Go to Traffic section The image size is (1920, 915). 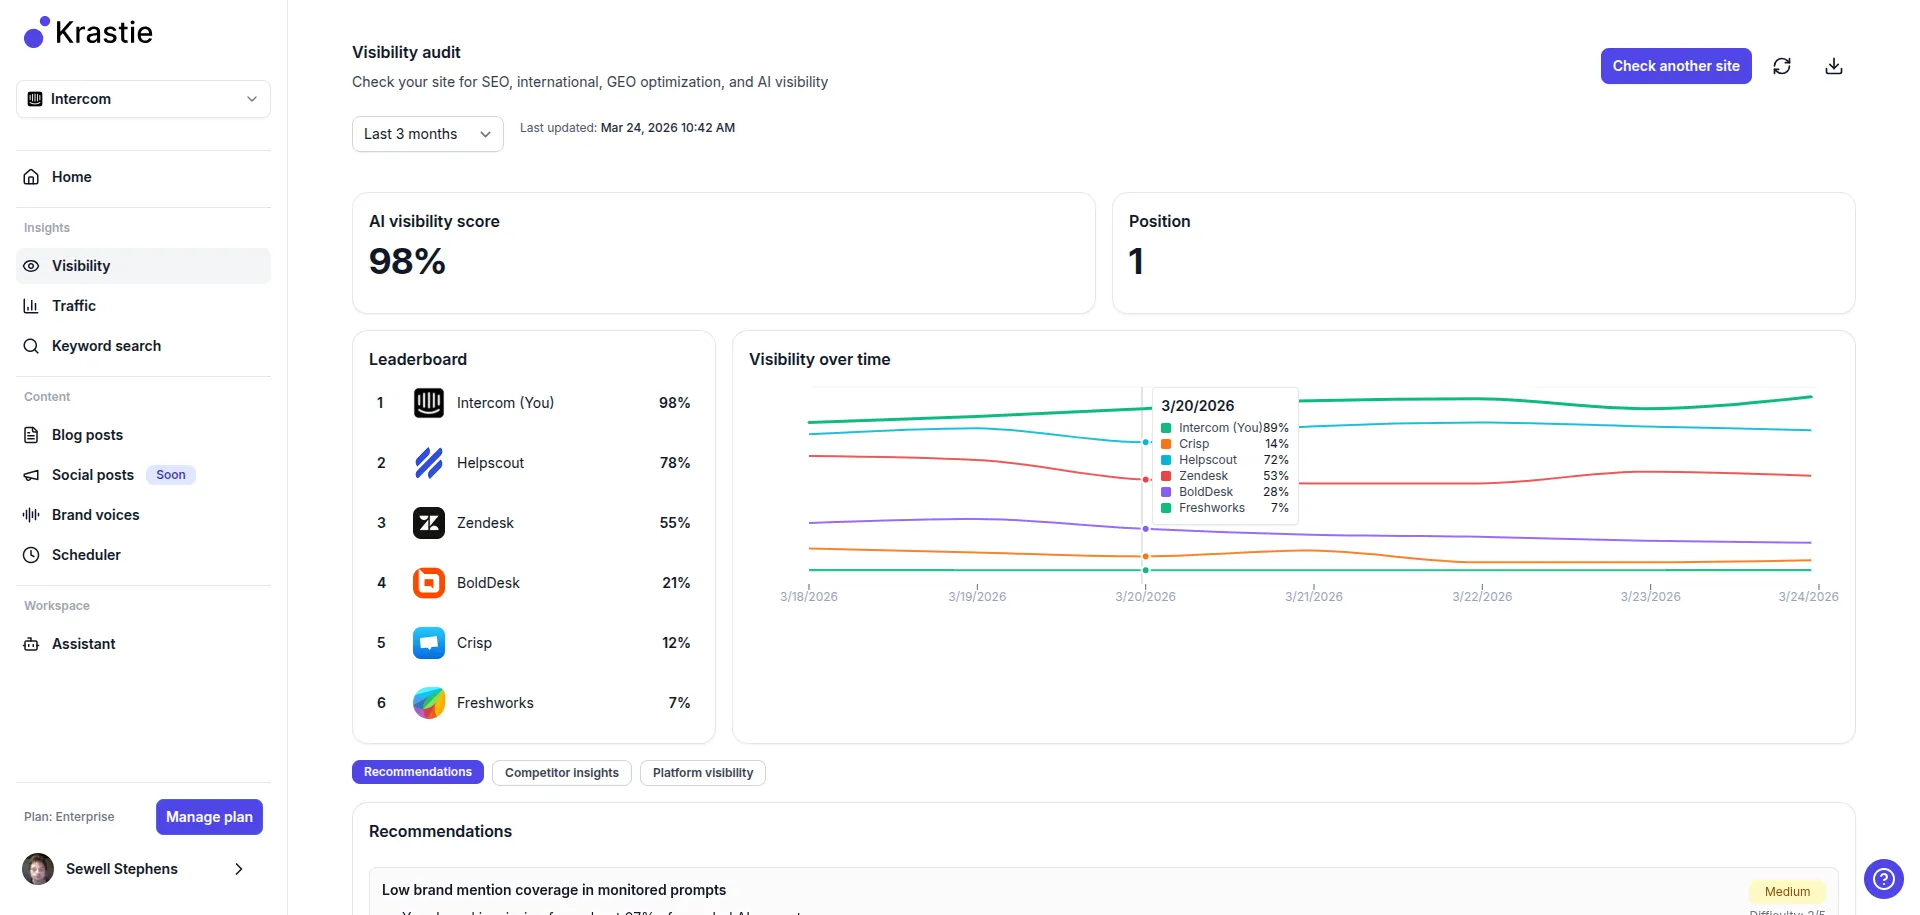coord(143,306)
